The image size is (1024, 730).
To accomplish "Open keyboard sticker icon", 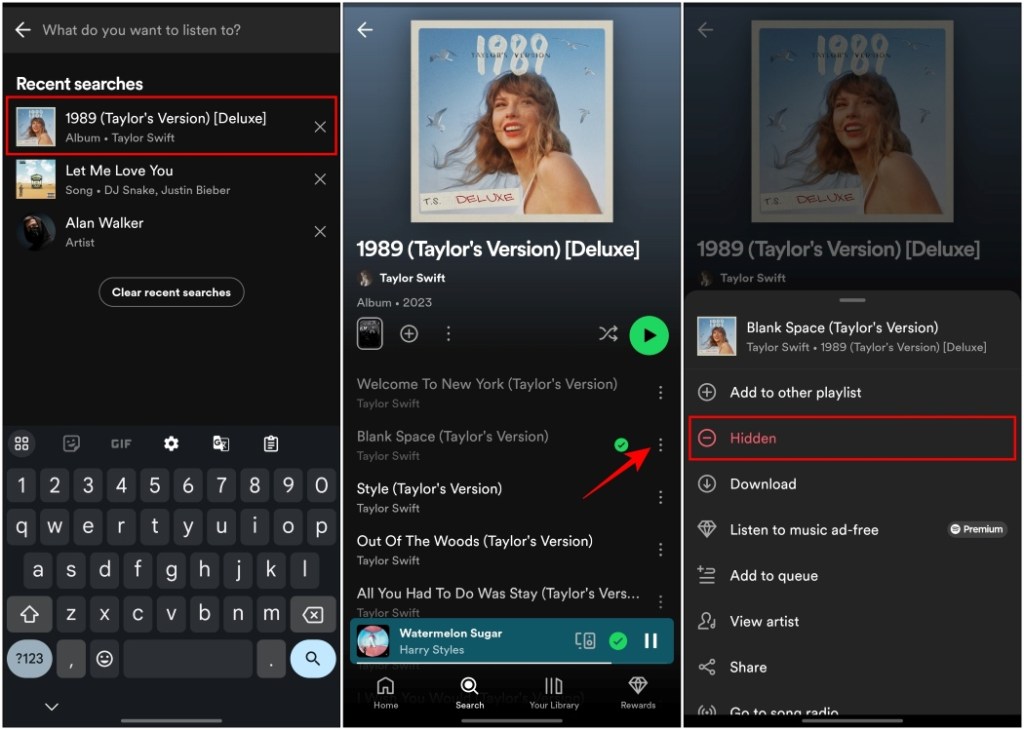I will pyautogui.click(x=71, y=443).
